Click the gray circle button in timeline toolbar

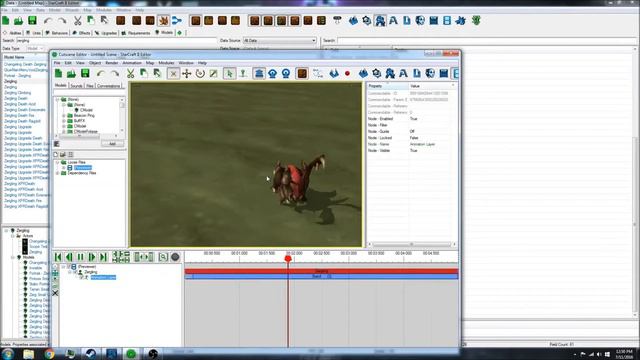coord(175,257)
